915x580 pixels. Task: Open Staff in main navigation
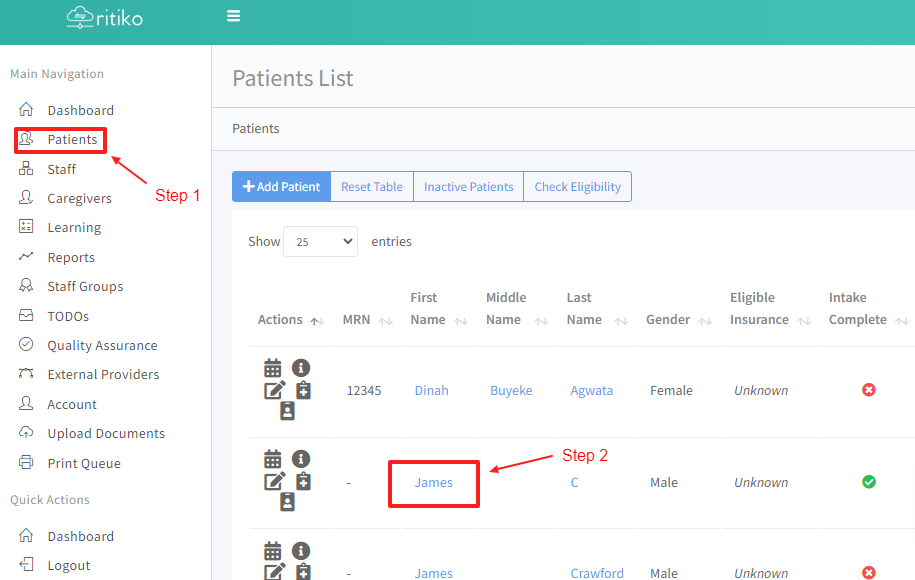tap(61, 169)
